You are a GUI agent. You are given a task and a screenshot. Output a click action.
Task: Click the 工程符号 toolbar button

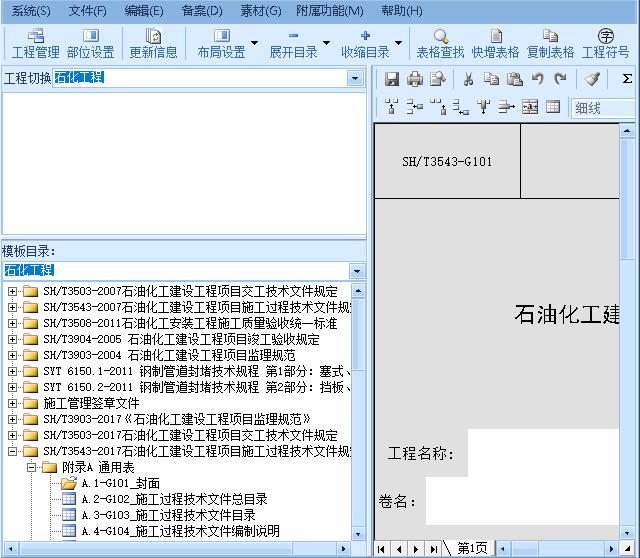tap(606, 44)
